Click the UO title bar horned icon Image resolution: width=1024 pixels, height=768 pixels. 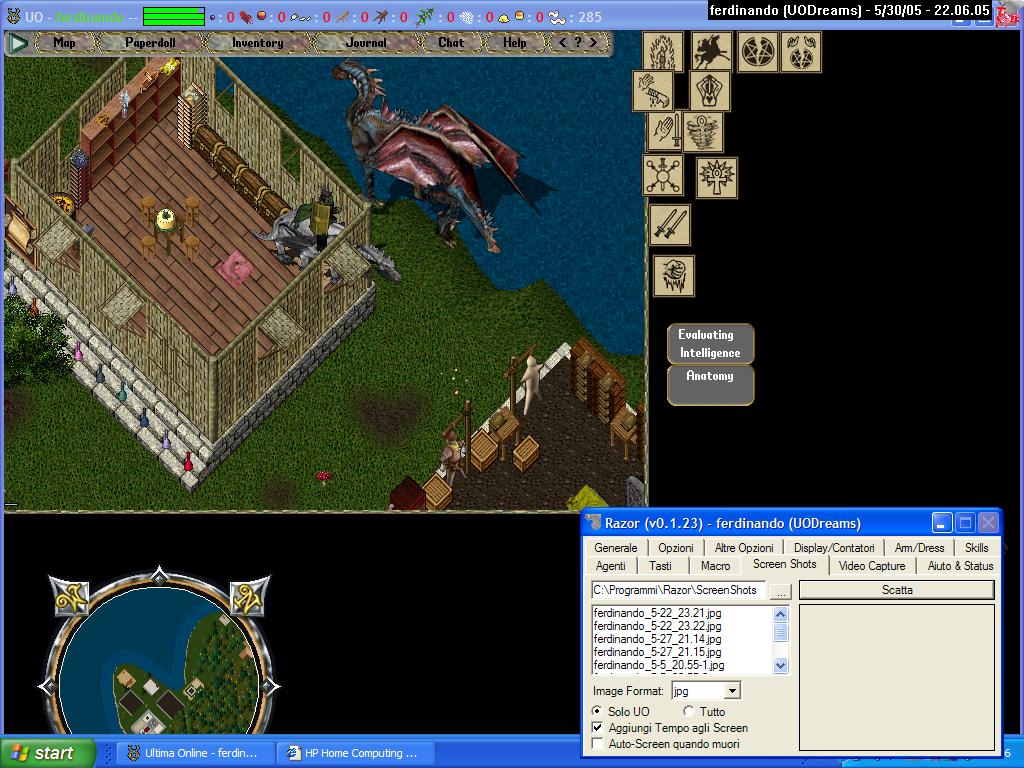click(x=13, y=16)
